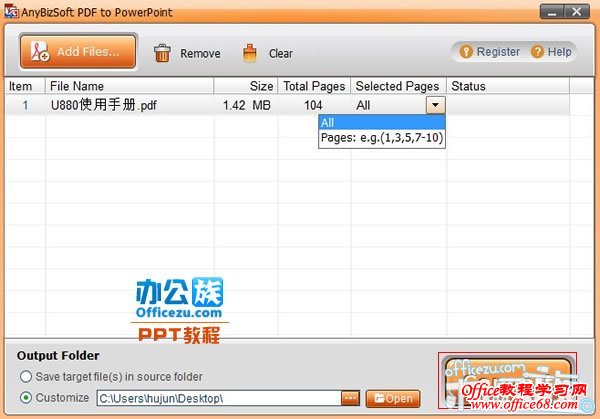Click the Remove trash can icon
Image resolution: width=600 pixels, height=419 pixels.
point(162,53)
